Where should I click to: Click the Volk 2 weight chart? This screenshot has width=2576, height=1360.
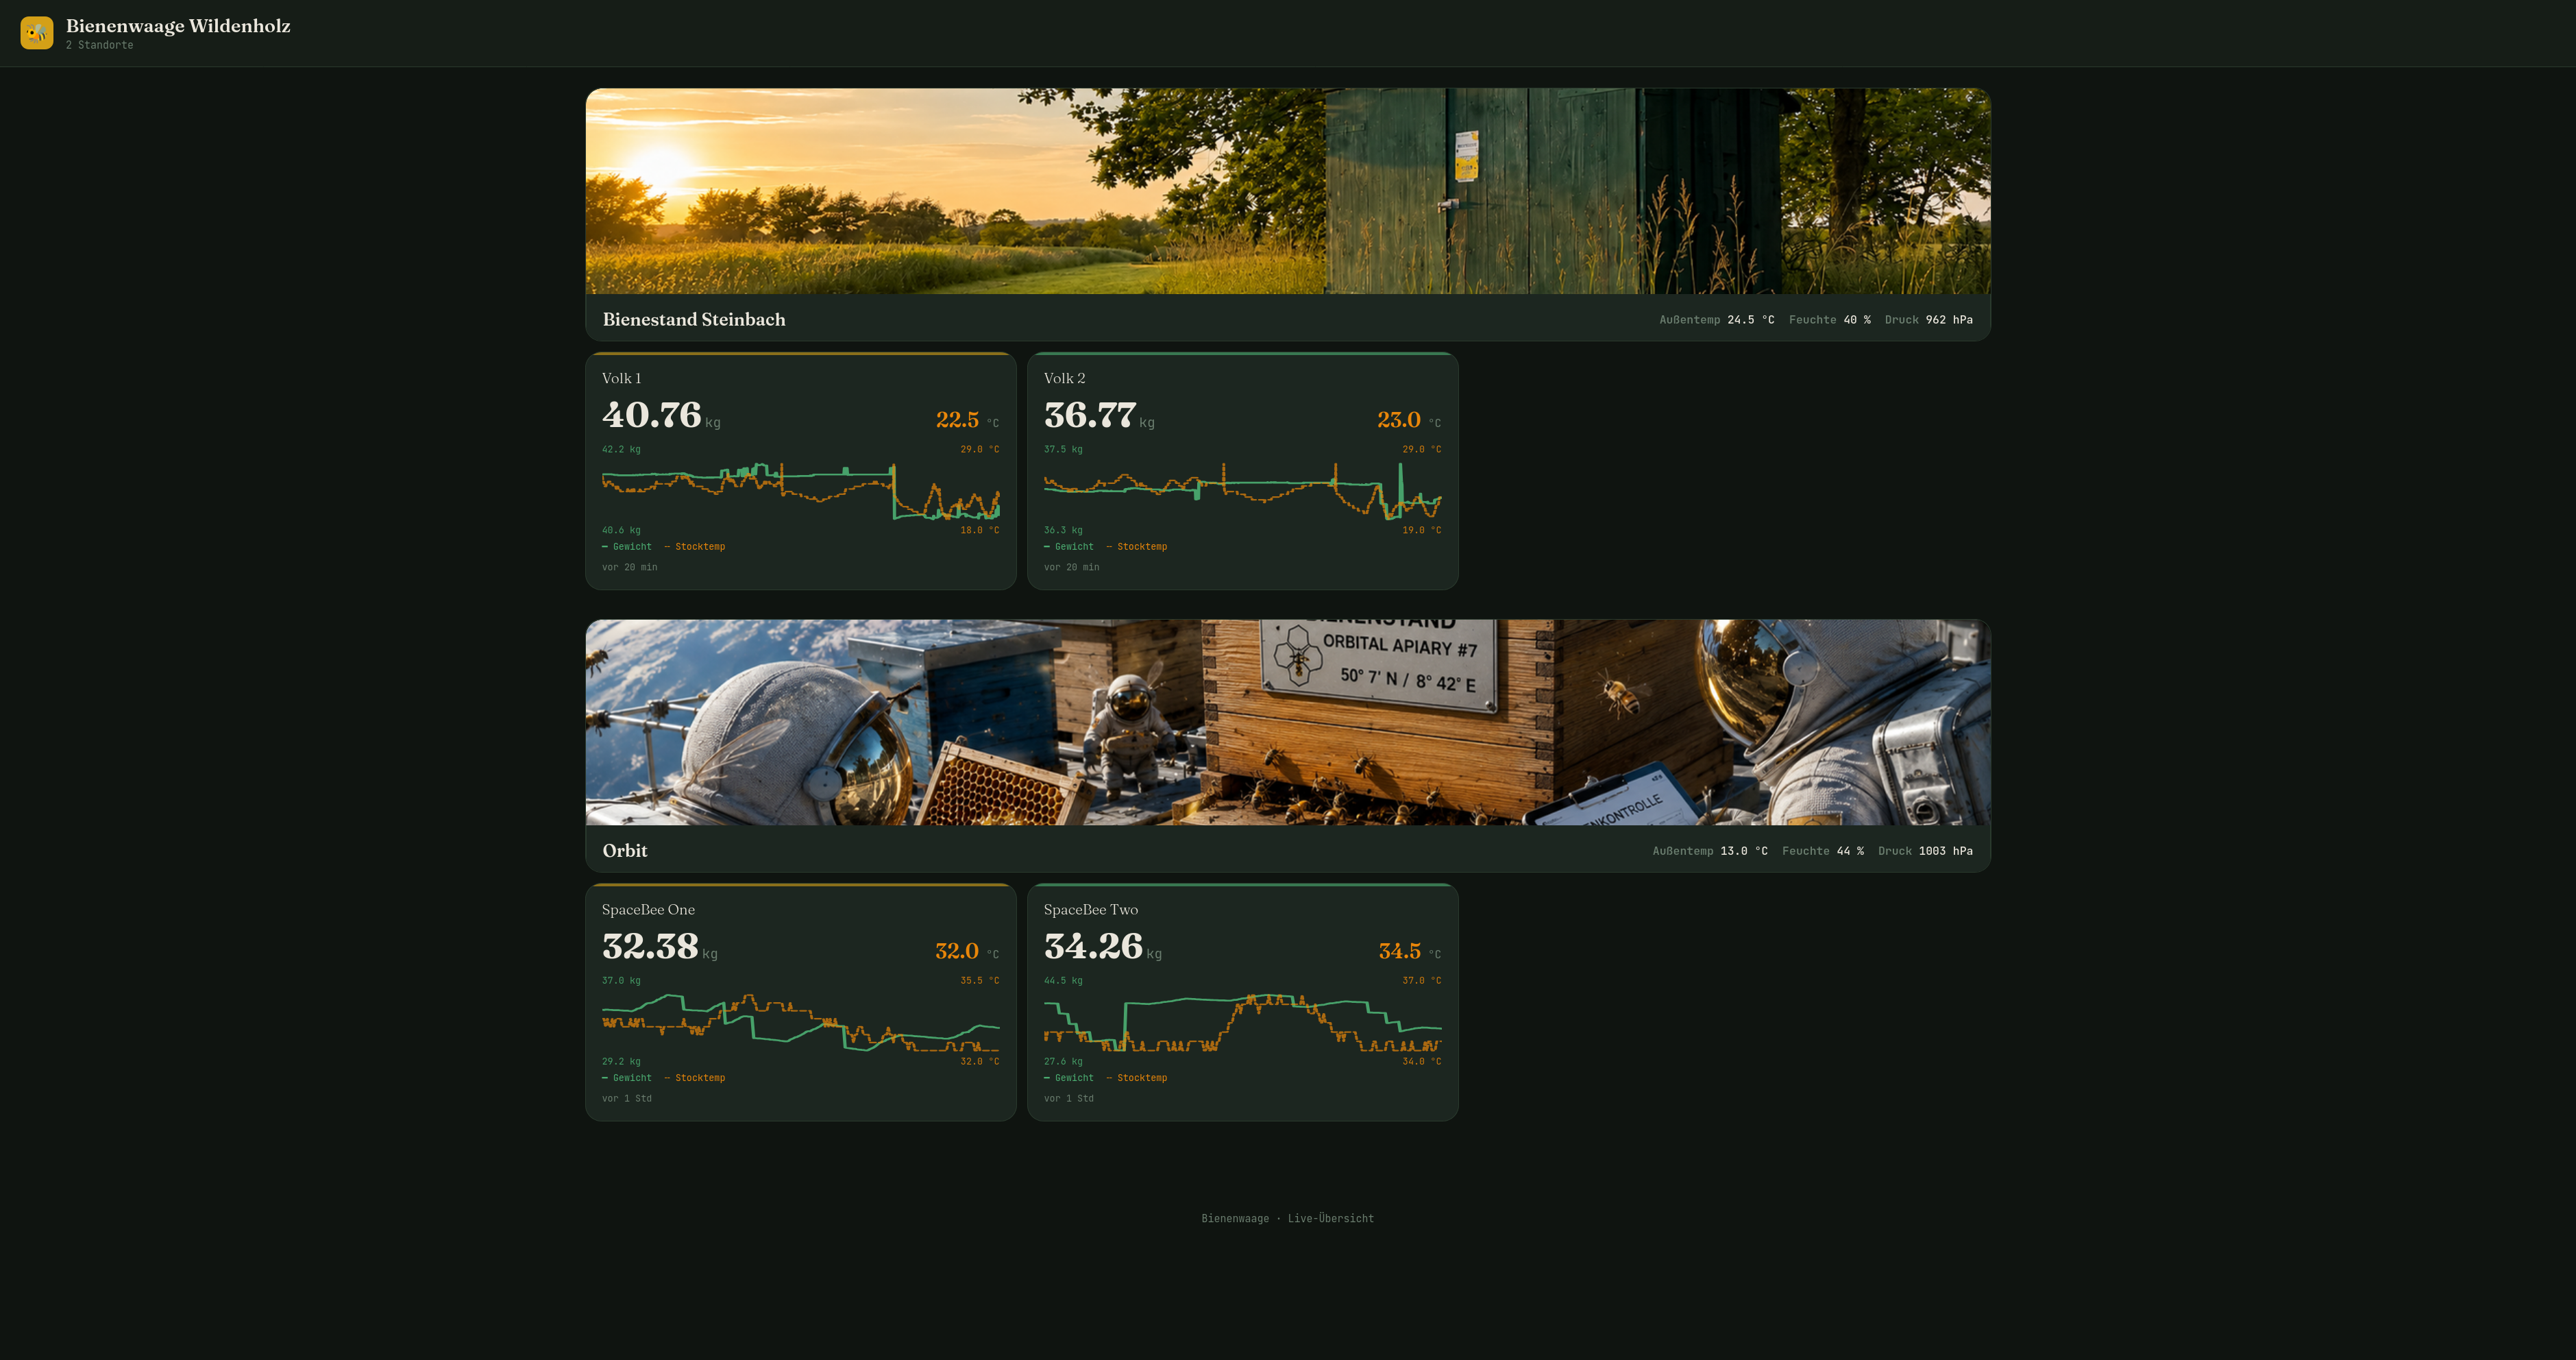(1243, 490)
